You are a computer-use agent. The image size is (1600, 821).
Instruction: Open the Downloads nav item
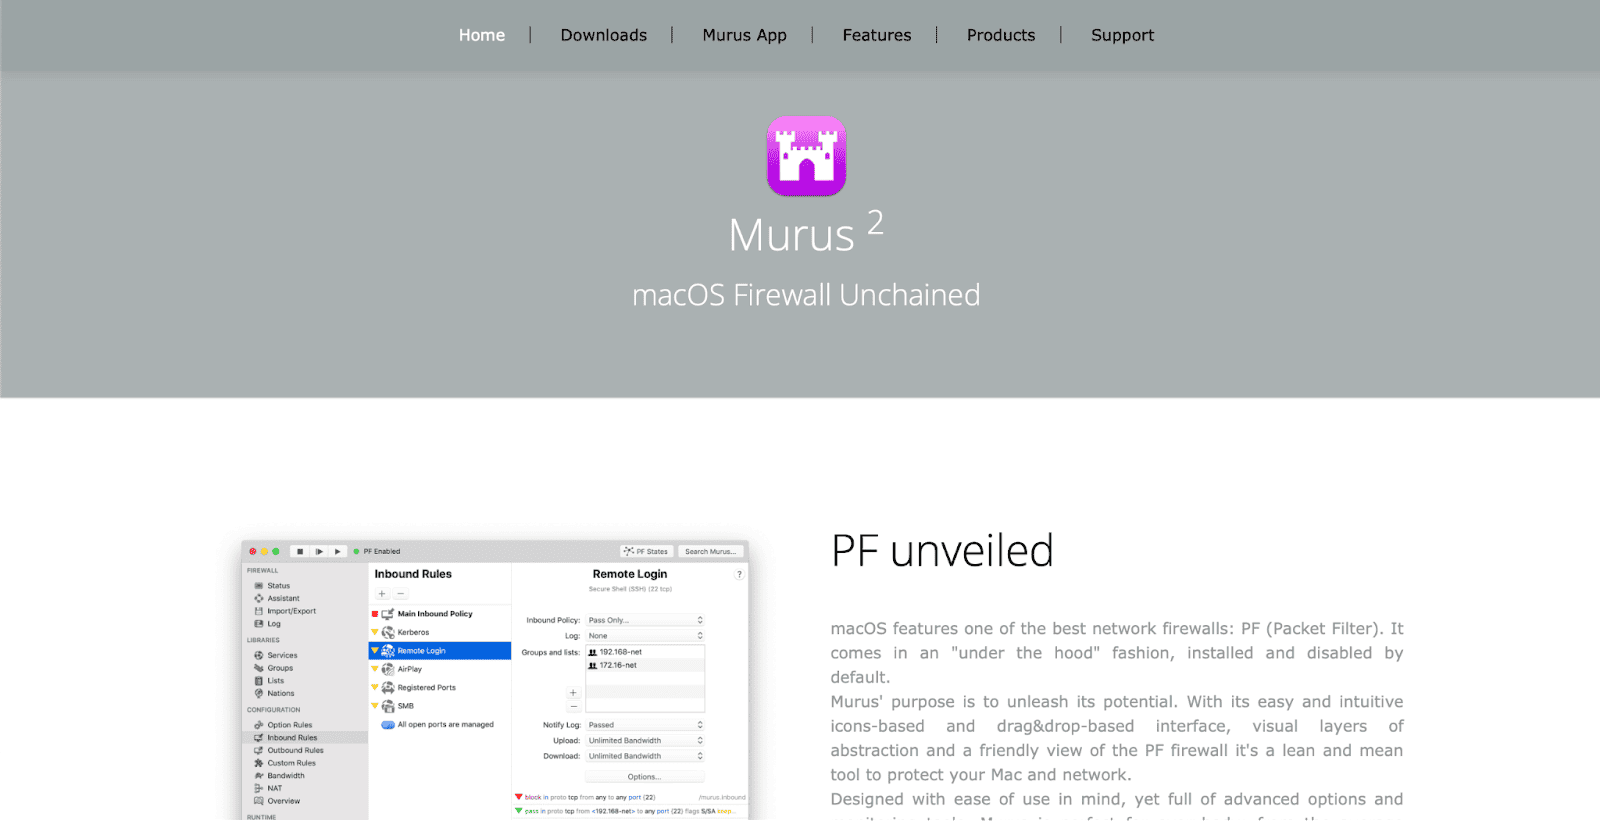[604, 35]
